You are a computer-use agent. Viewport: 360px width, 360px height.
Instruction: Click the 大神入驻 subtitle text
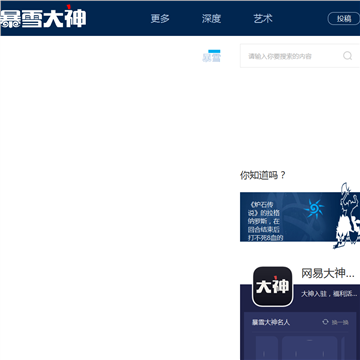point(329,294)
